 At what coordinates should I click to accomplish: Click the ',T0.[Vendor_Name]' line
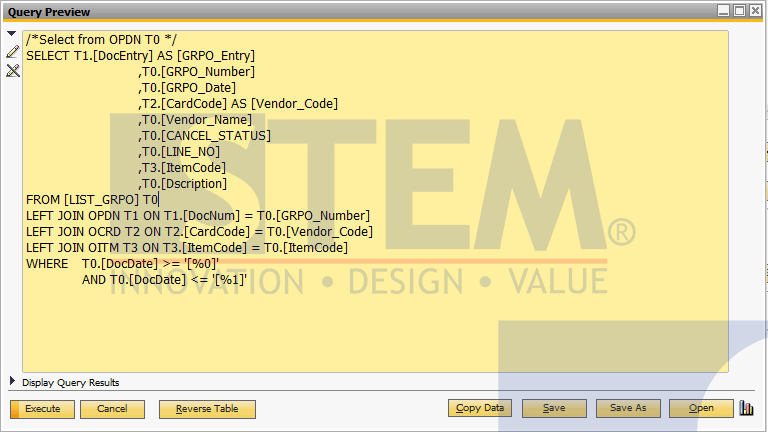(195, 120)
